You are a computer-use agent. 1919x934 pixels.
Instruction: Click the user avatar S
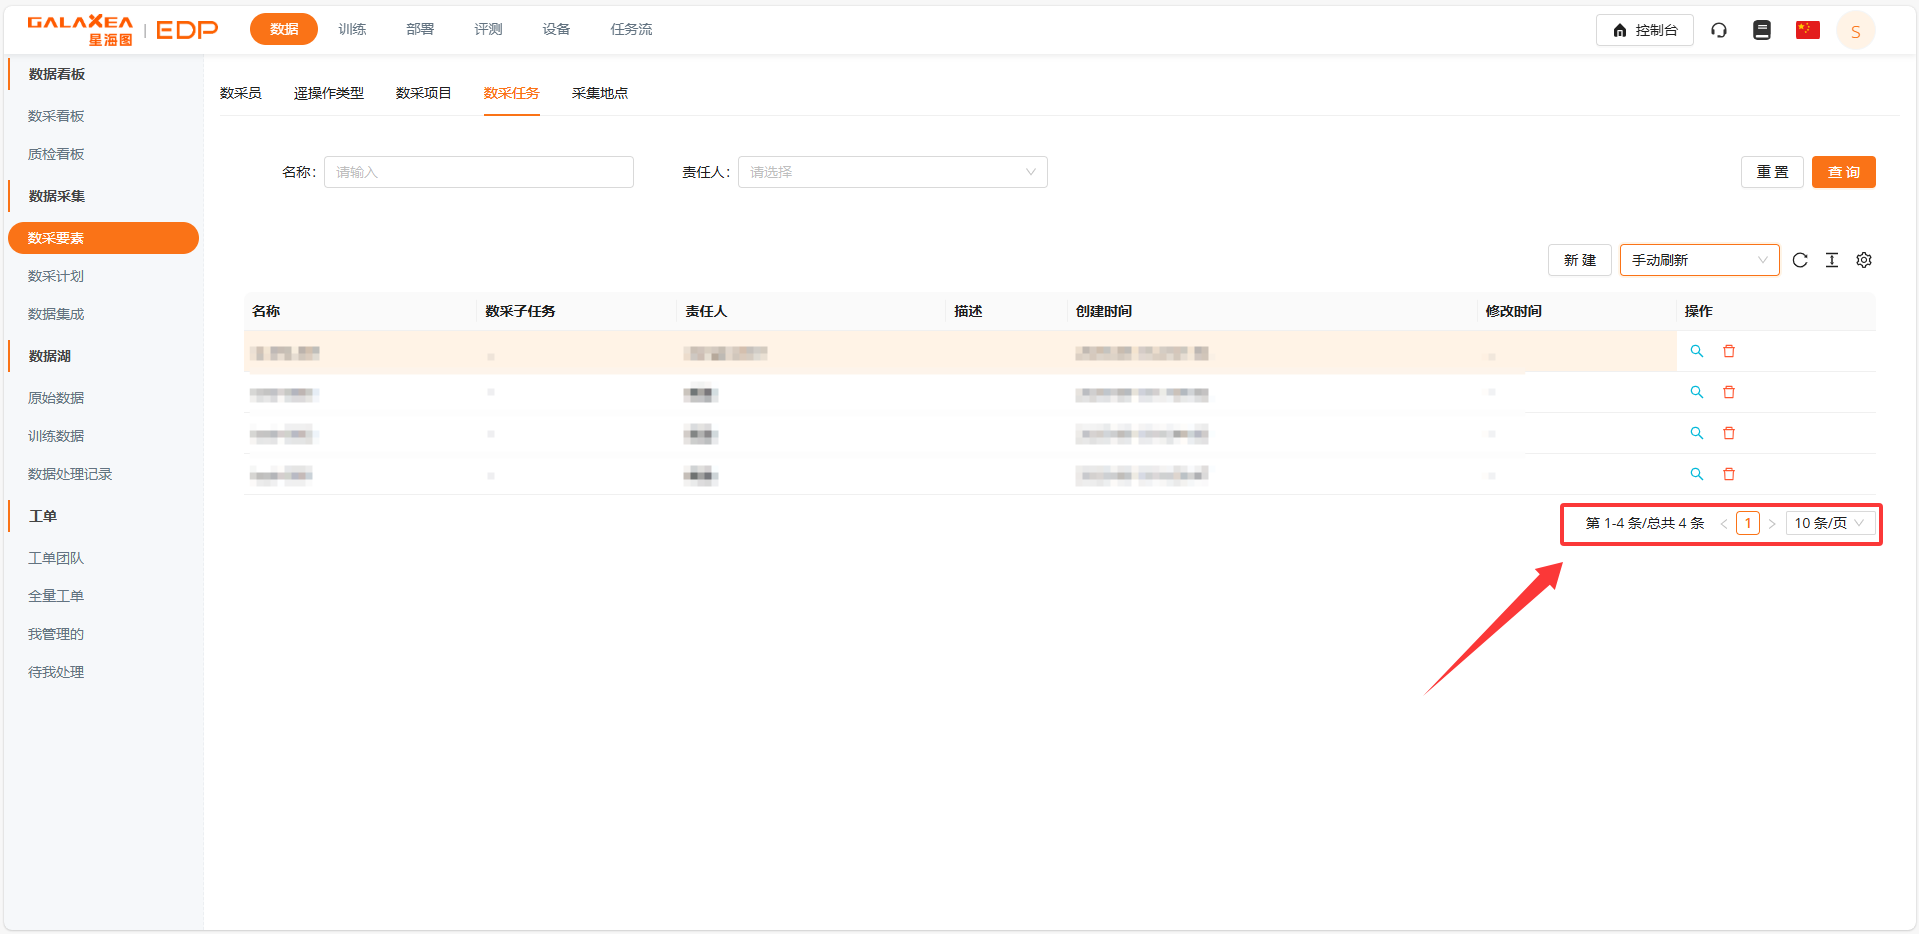[x=1855, y=31]
